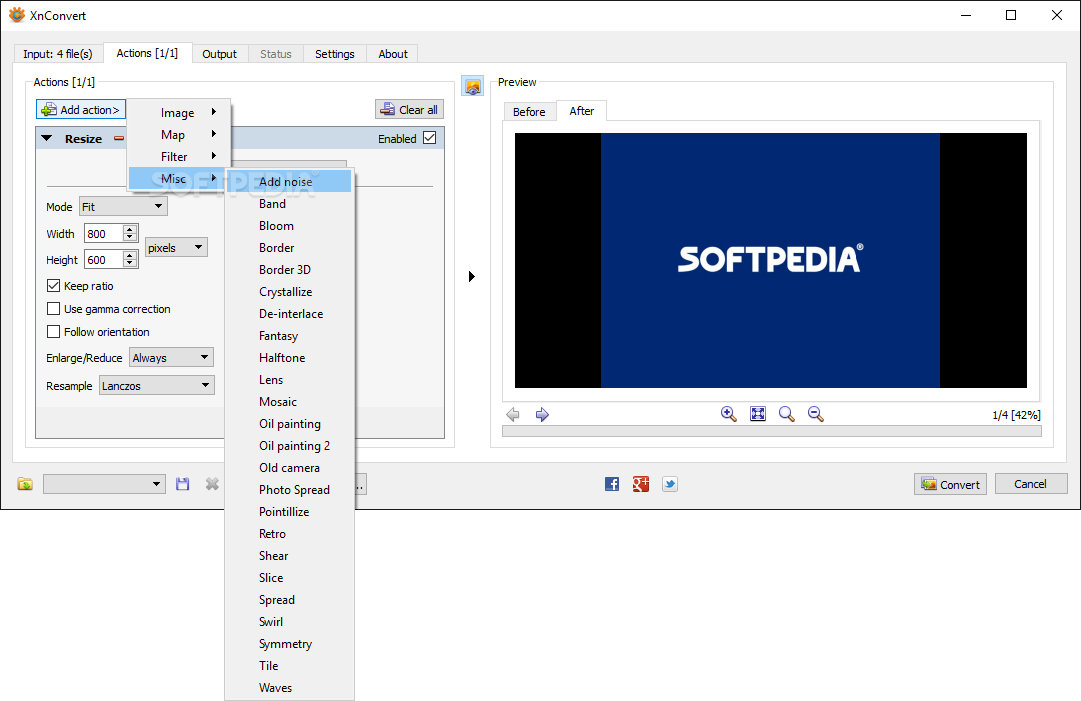1081x701 pixels.
Task: Expand the Filter submenu
Action: click(x=179, y=156)
